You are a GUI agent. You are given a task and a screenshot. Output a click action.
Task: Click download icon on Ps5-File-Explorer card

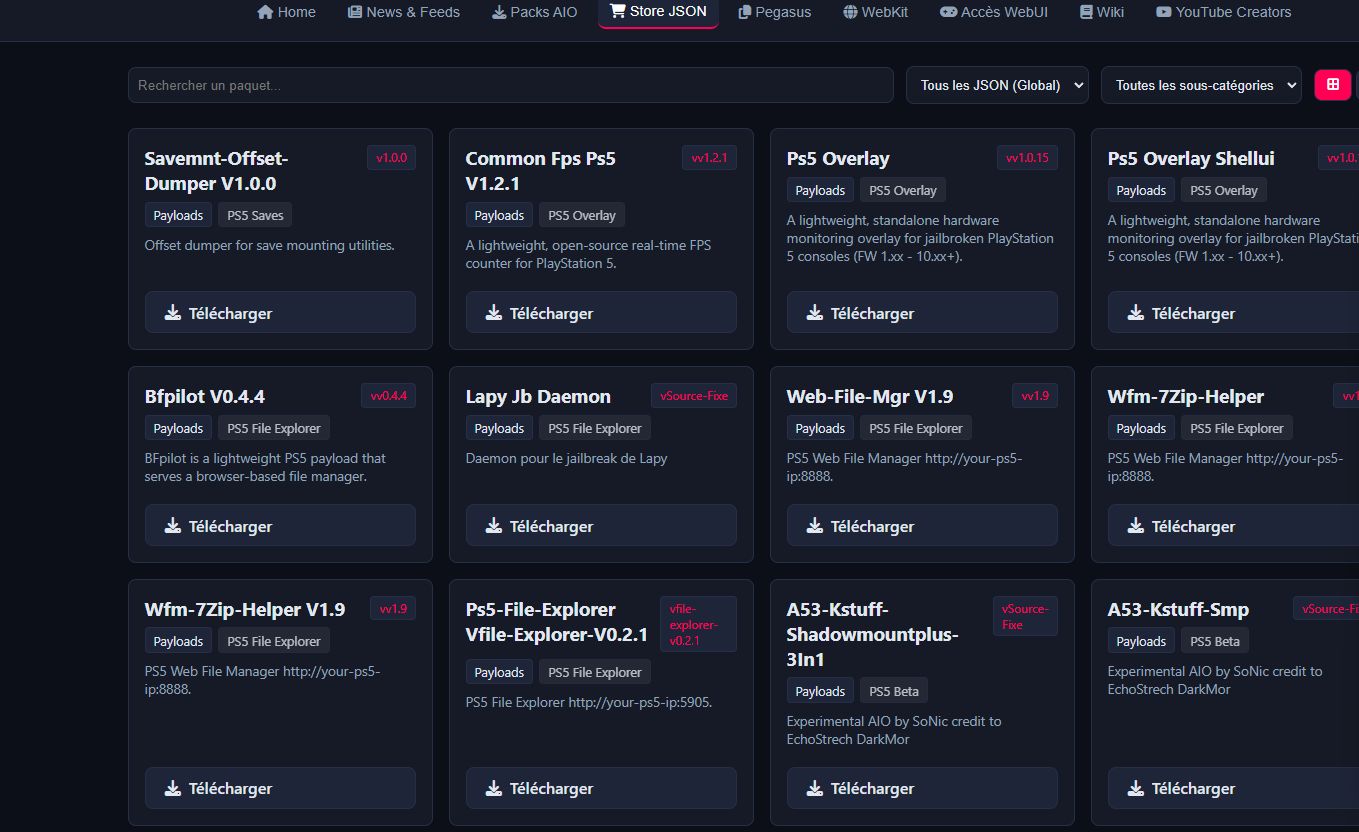click(493, 789)
